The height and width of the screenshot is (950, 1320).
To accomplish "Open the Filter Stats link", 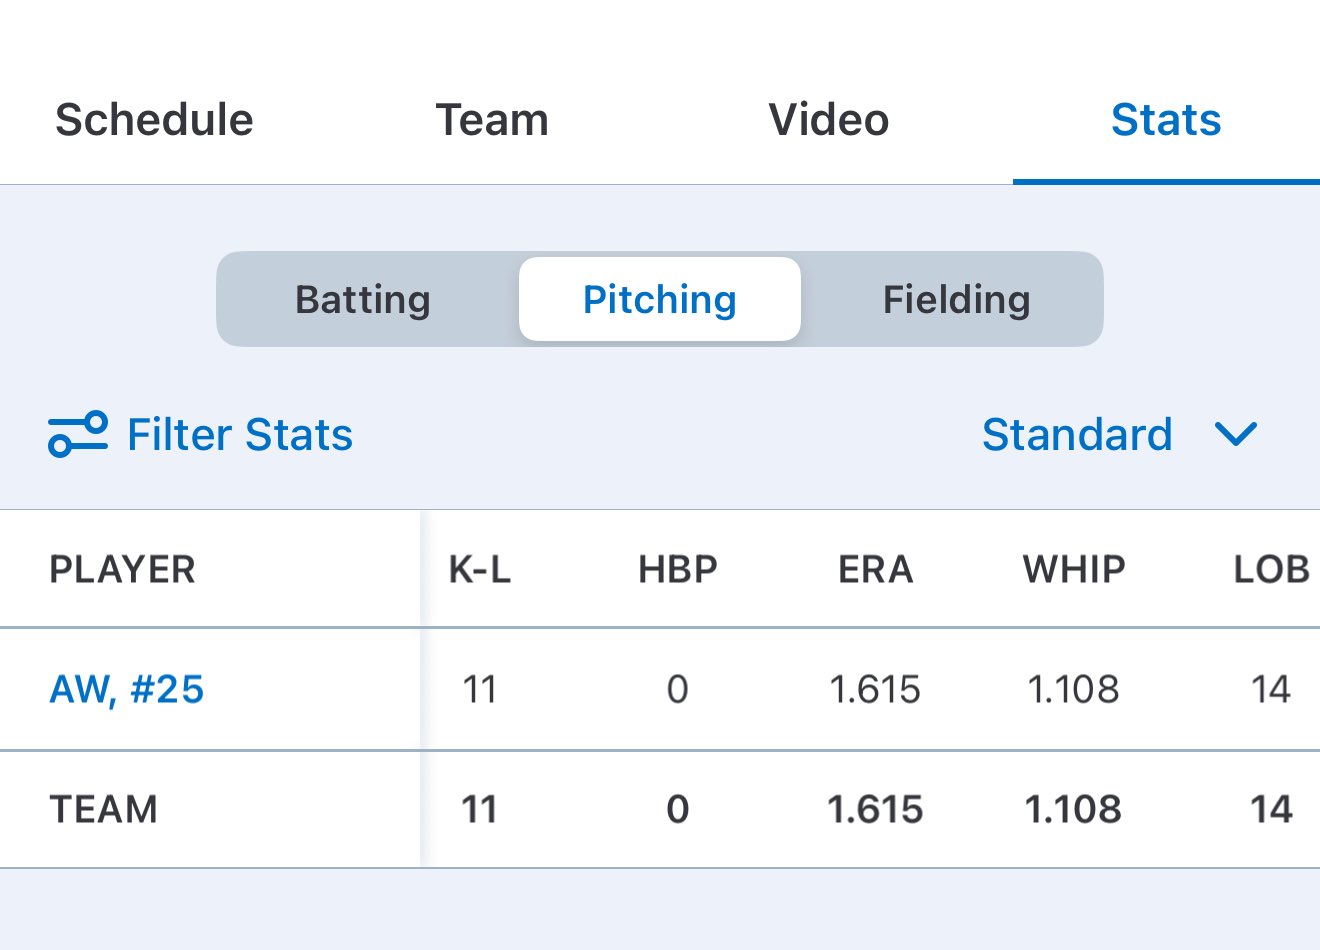I will coord(240,434).
